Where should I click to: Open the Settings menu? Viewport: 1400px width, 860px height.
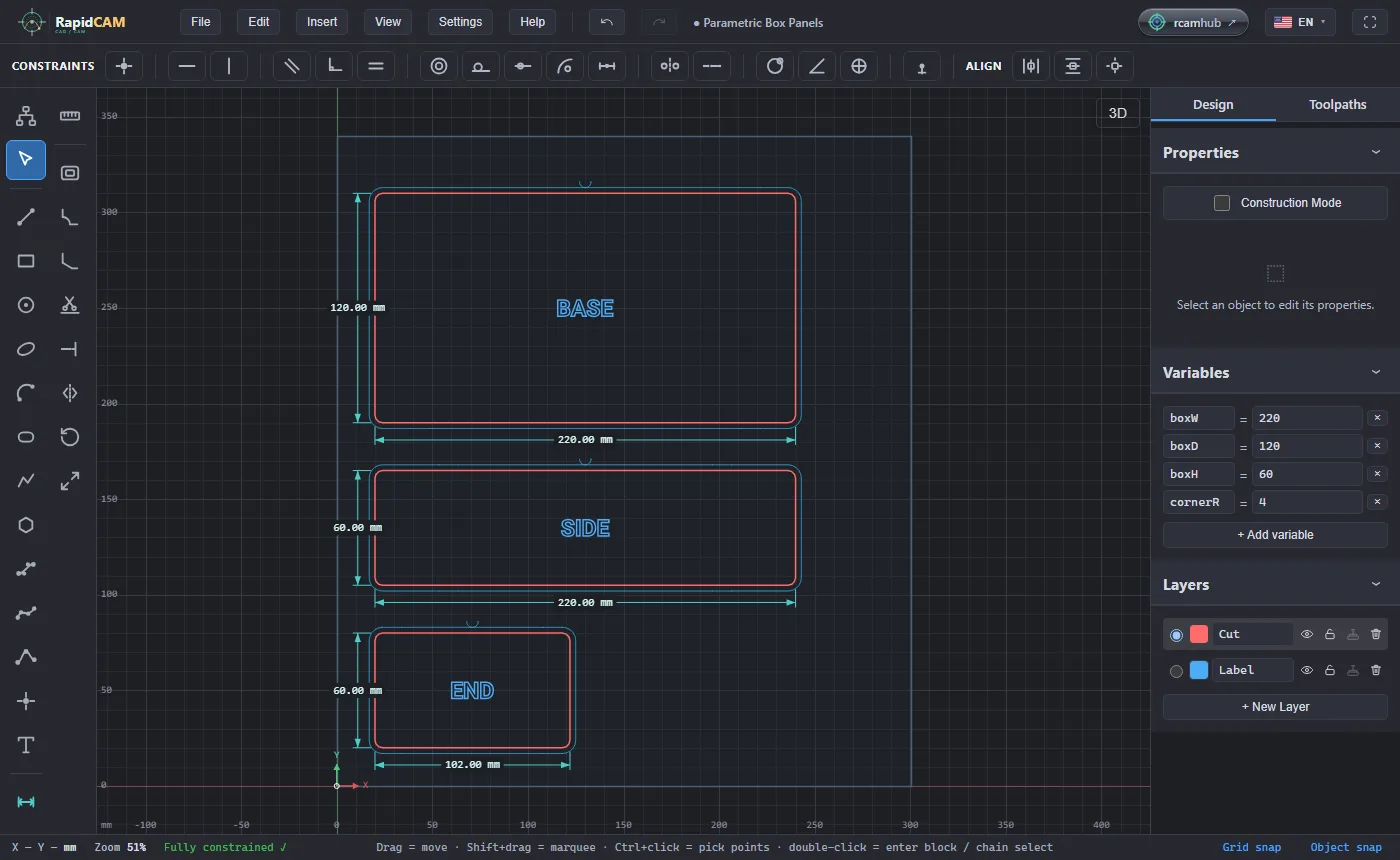(460, 22)
